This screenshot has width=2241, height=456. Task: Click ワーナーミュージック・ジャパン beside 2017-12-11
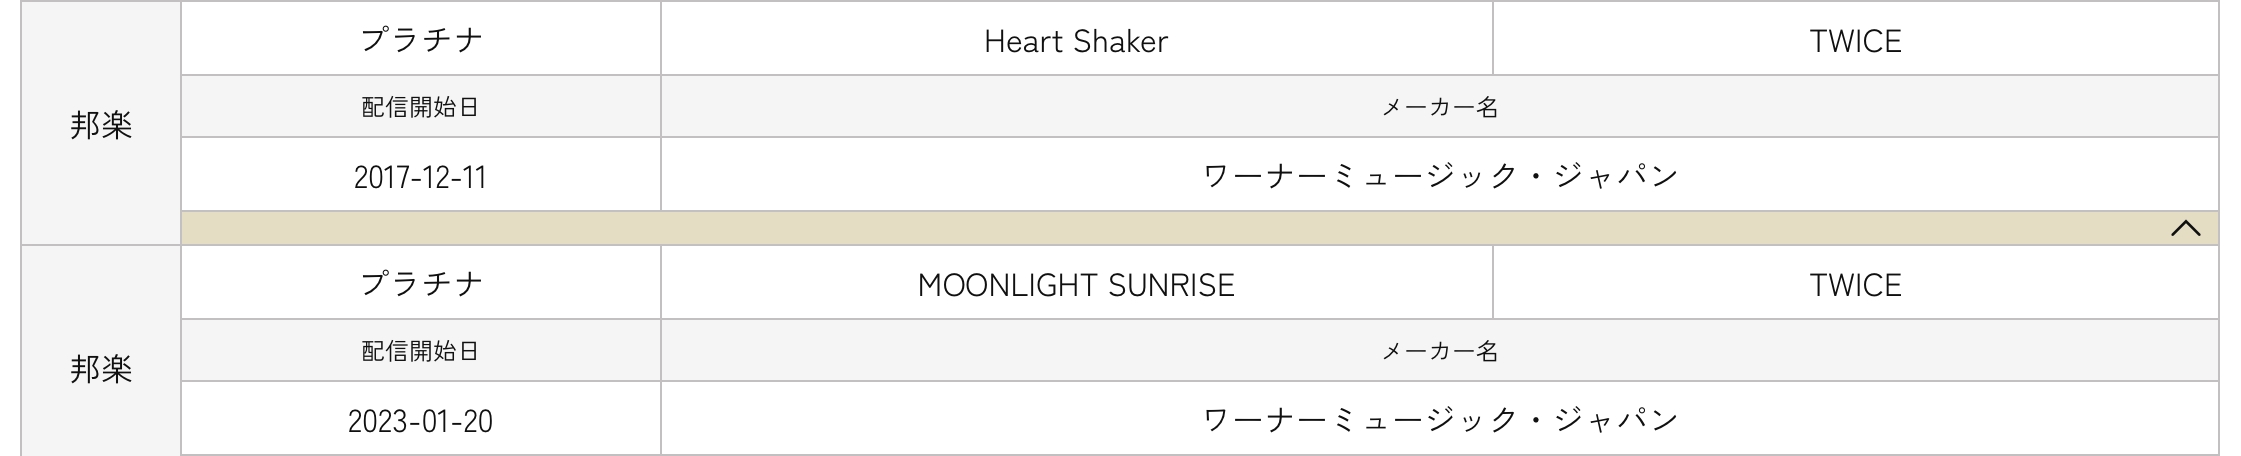(1439, 176)
